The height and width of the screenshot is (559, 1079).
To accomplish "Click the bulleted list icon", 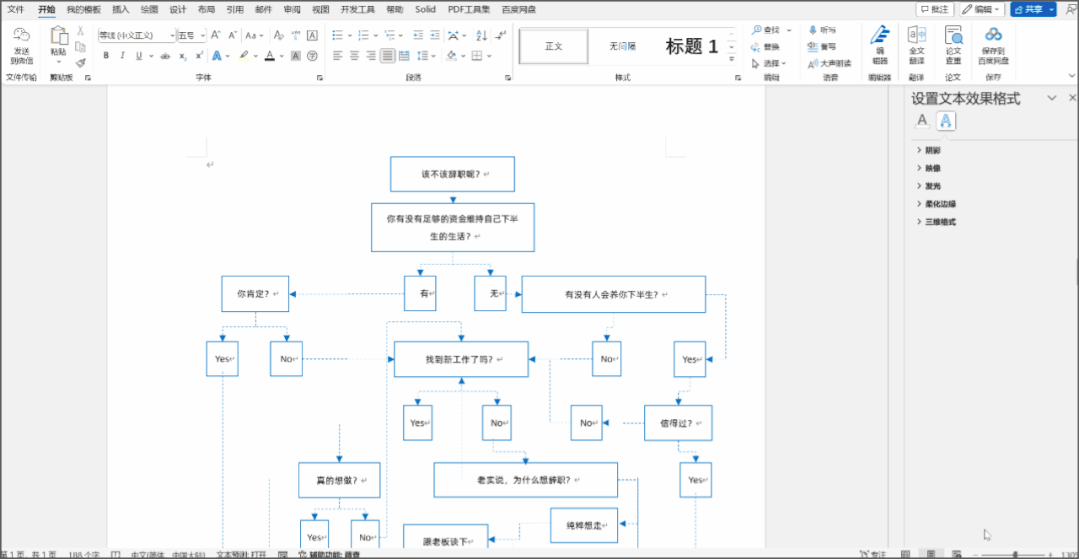I will pos(338,35).
